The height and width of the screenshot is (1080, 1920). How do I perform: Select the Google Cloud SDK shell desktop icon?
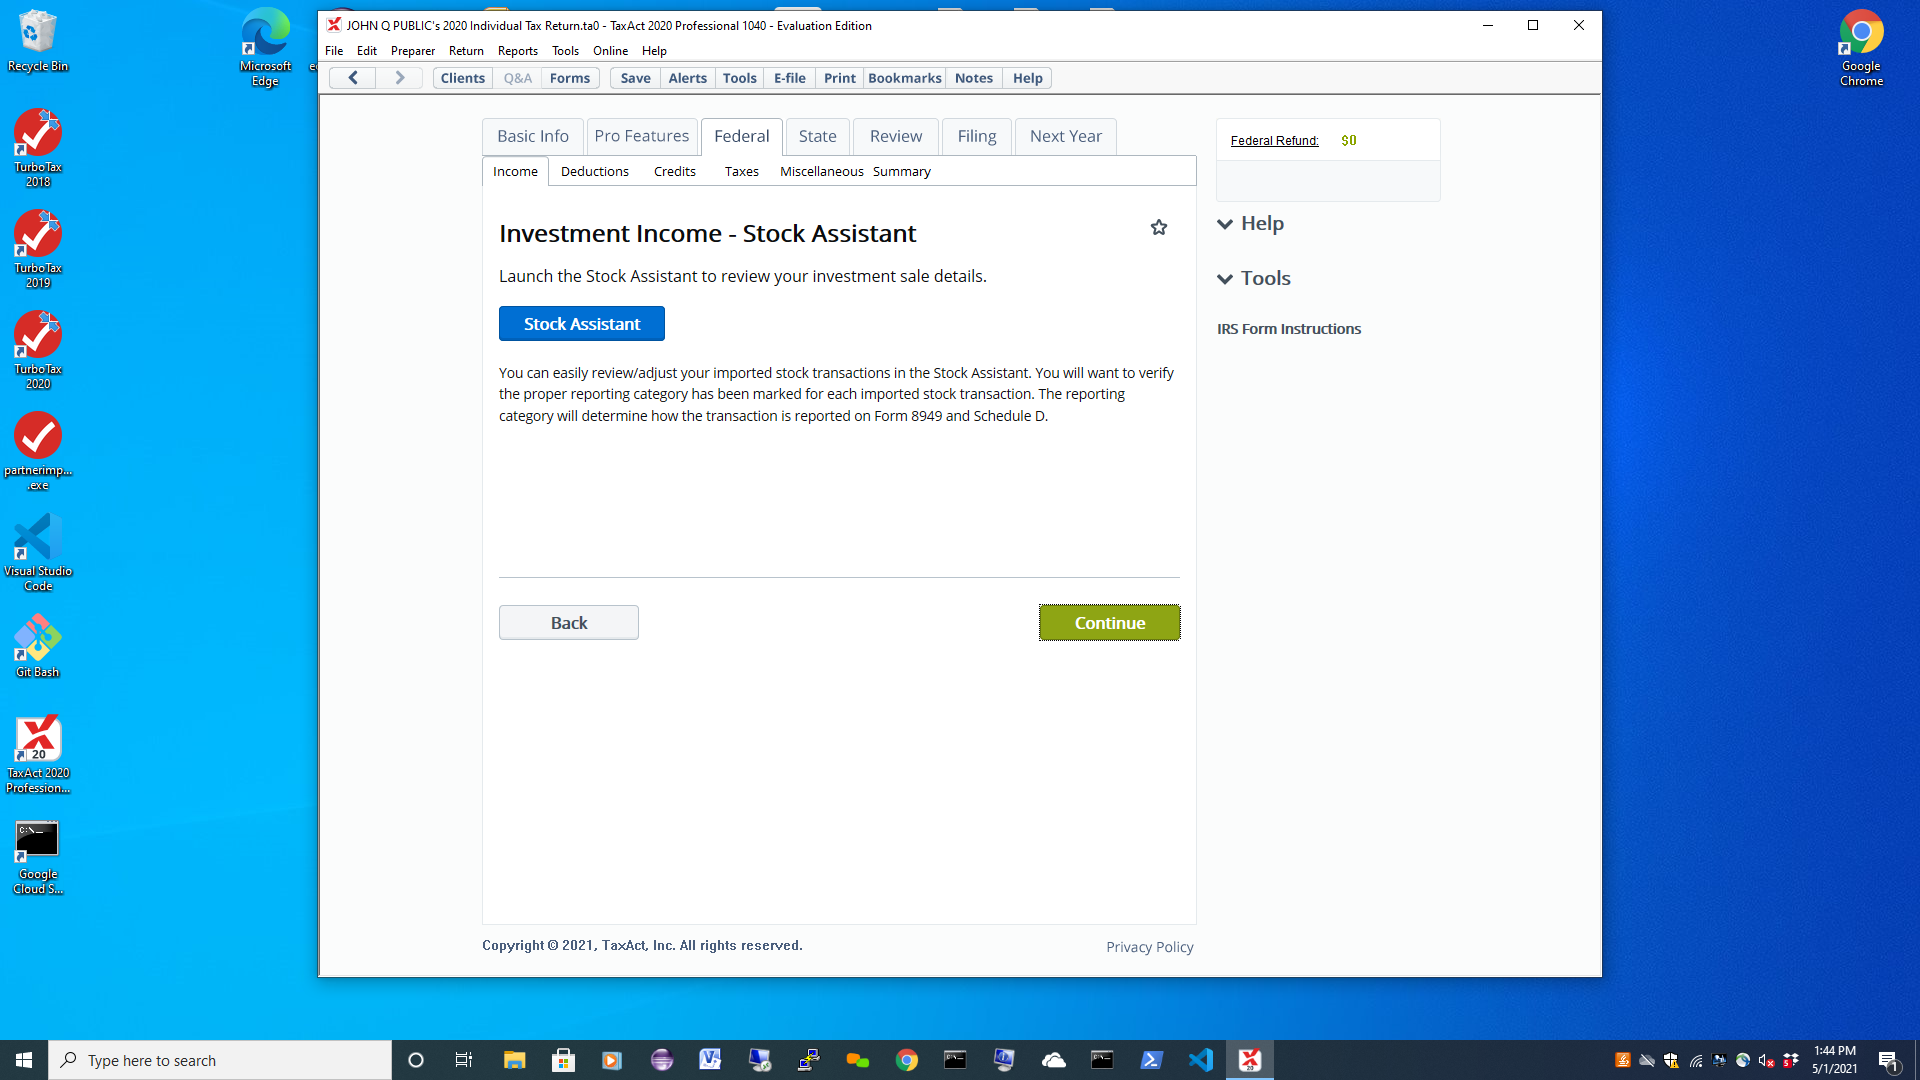tap(38, 857)
